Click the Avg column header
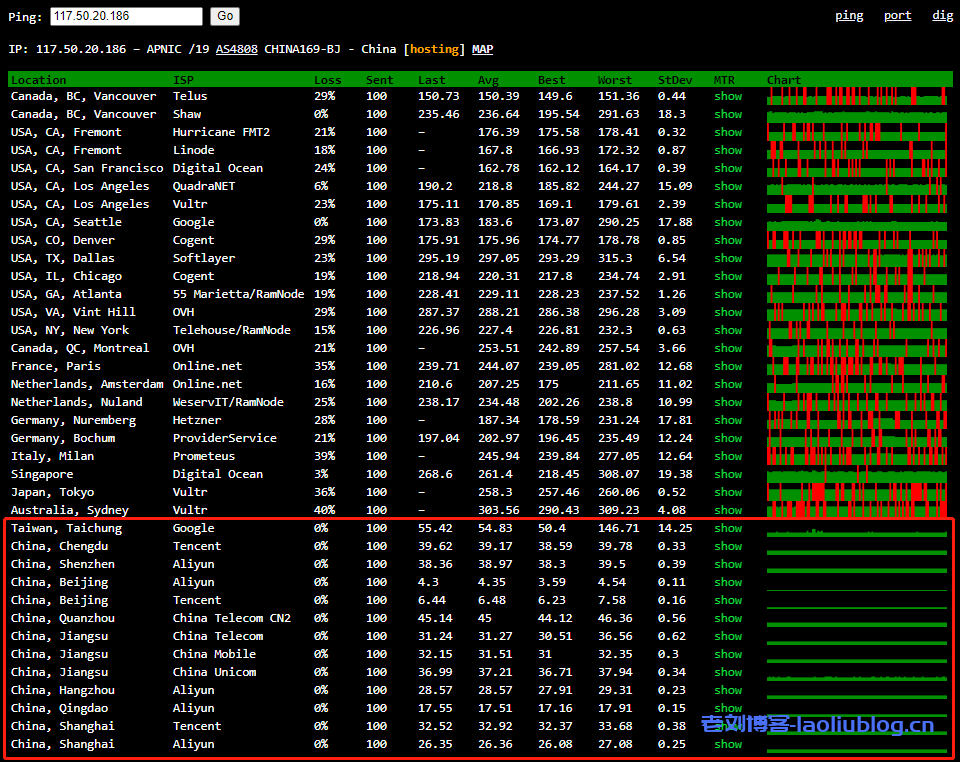960x762 pixels. (x=488, y=80)
